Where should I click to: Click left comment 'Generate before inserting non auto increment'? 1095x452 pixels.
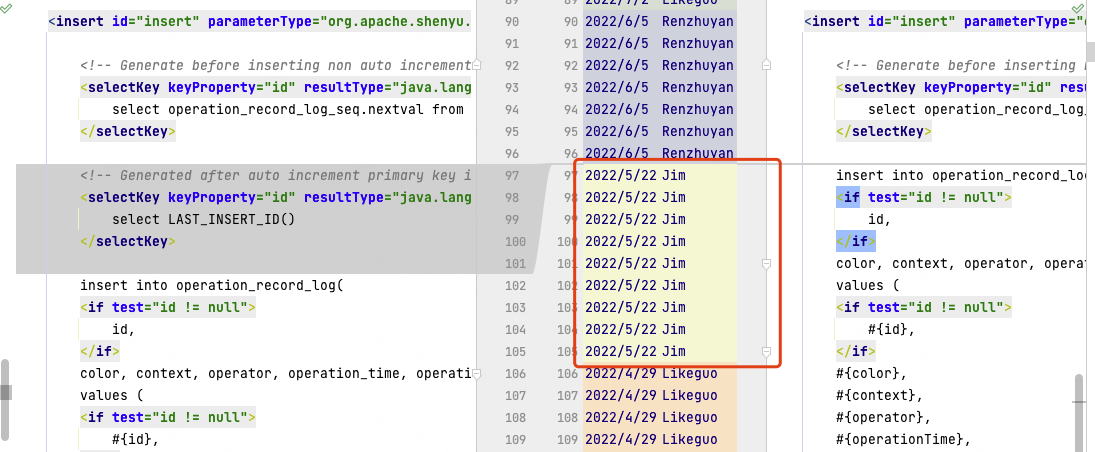276,65
